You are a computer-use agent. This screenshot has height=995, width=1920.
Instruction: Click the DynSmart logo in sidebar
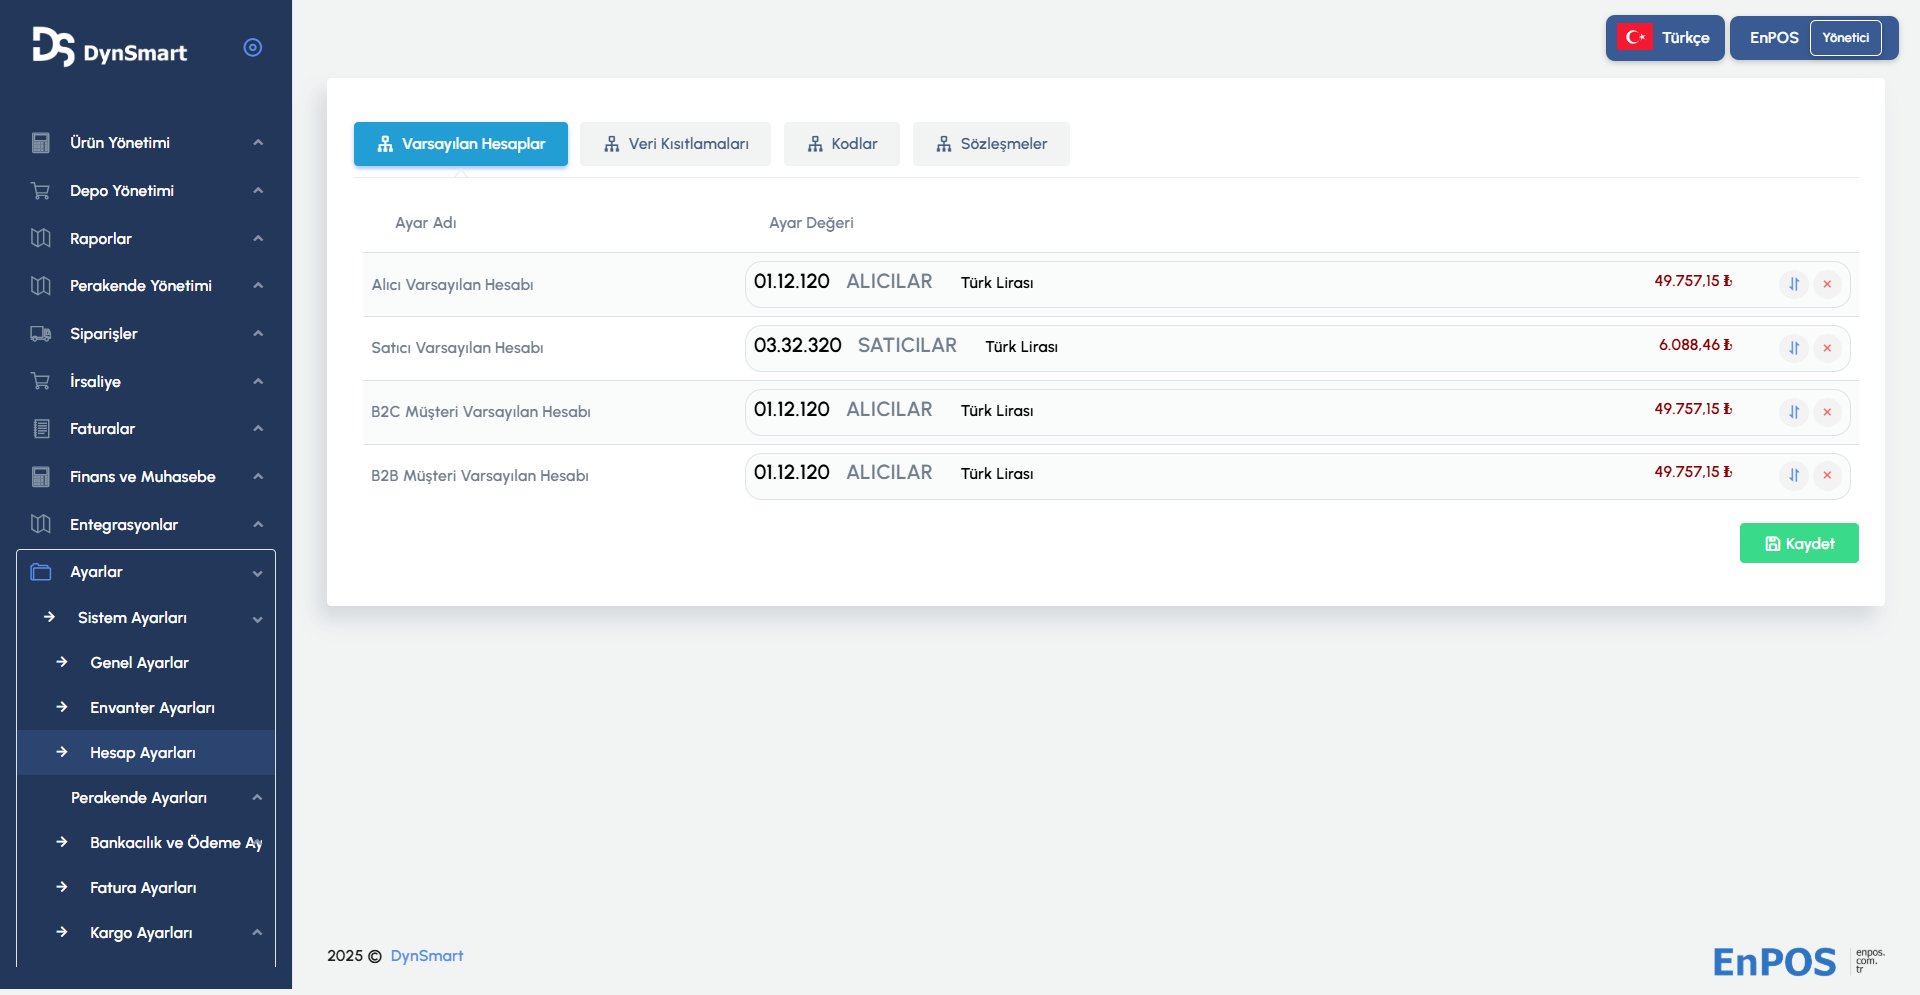pos(109,48)
